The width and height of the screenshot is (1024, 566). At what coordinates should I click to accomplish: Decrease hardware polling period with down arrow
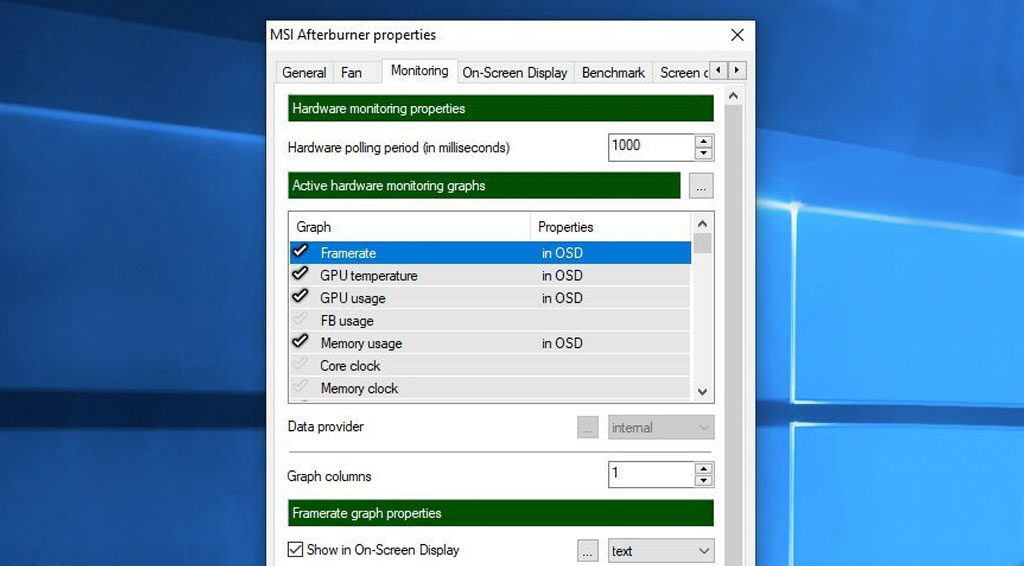pos(703,154)
